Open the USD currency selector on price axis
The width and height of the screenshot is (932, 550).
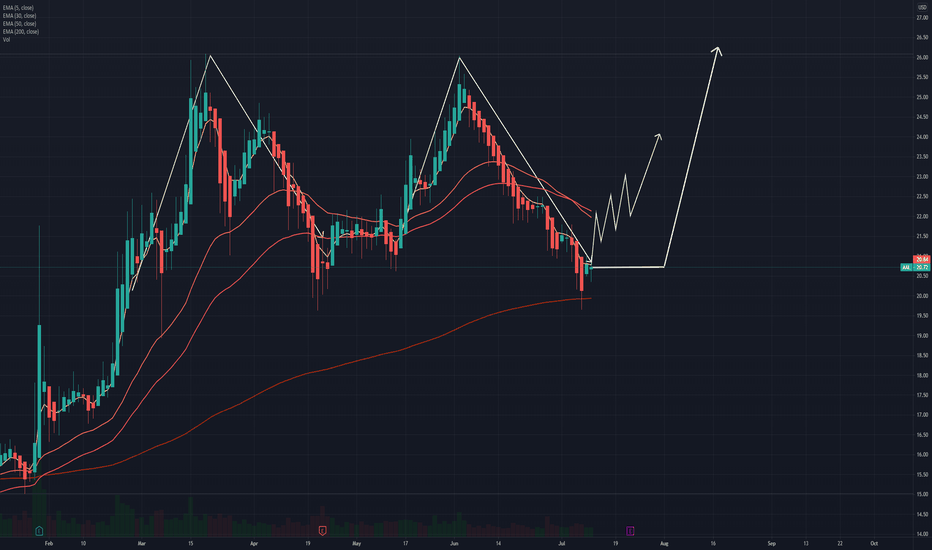point(922,7)
